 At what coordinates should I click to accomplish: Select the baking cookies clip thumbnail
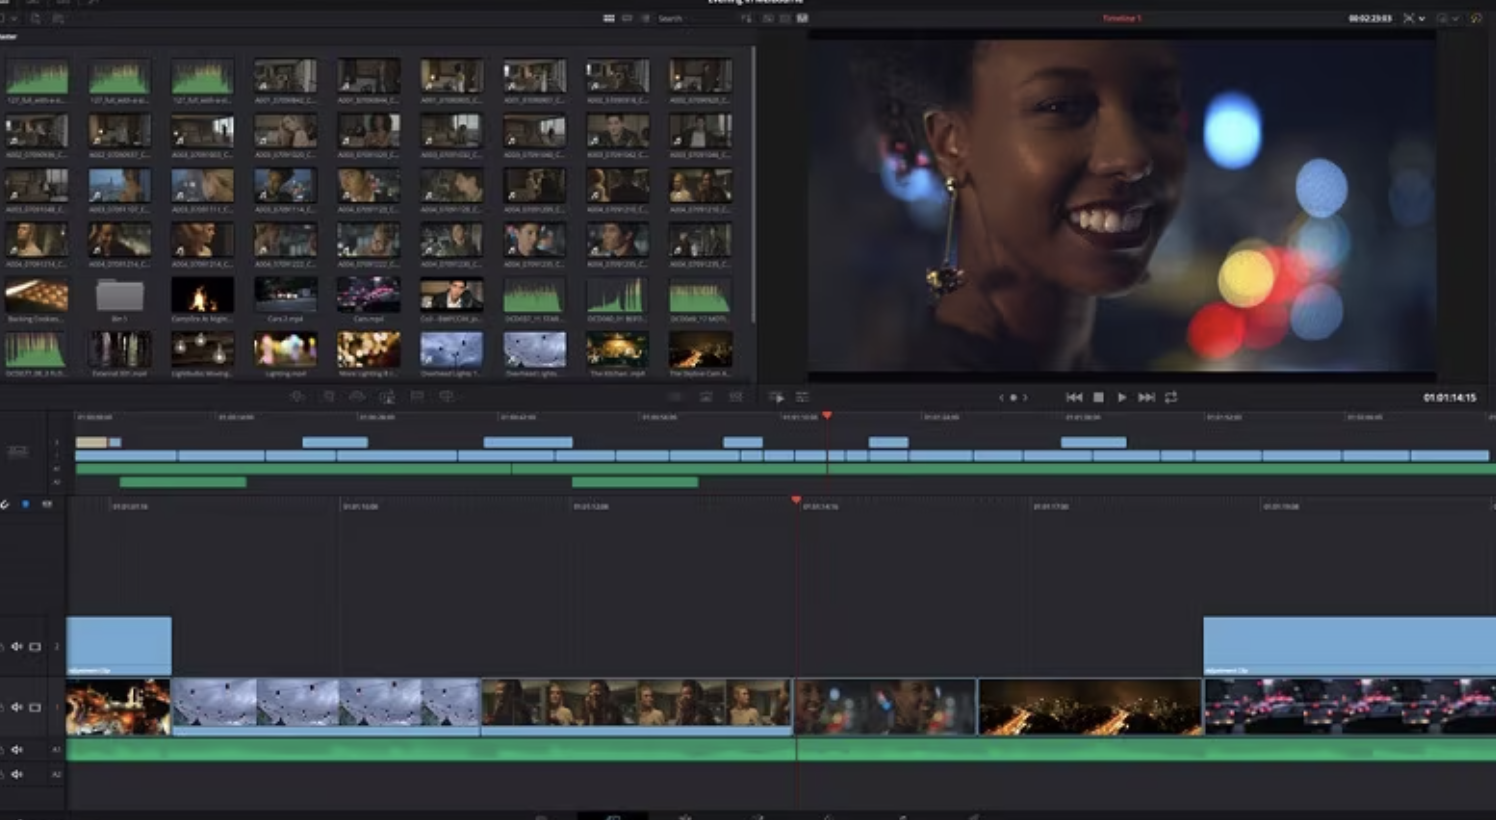click(36, 295)
